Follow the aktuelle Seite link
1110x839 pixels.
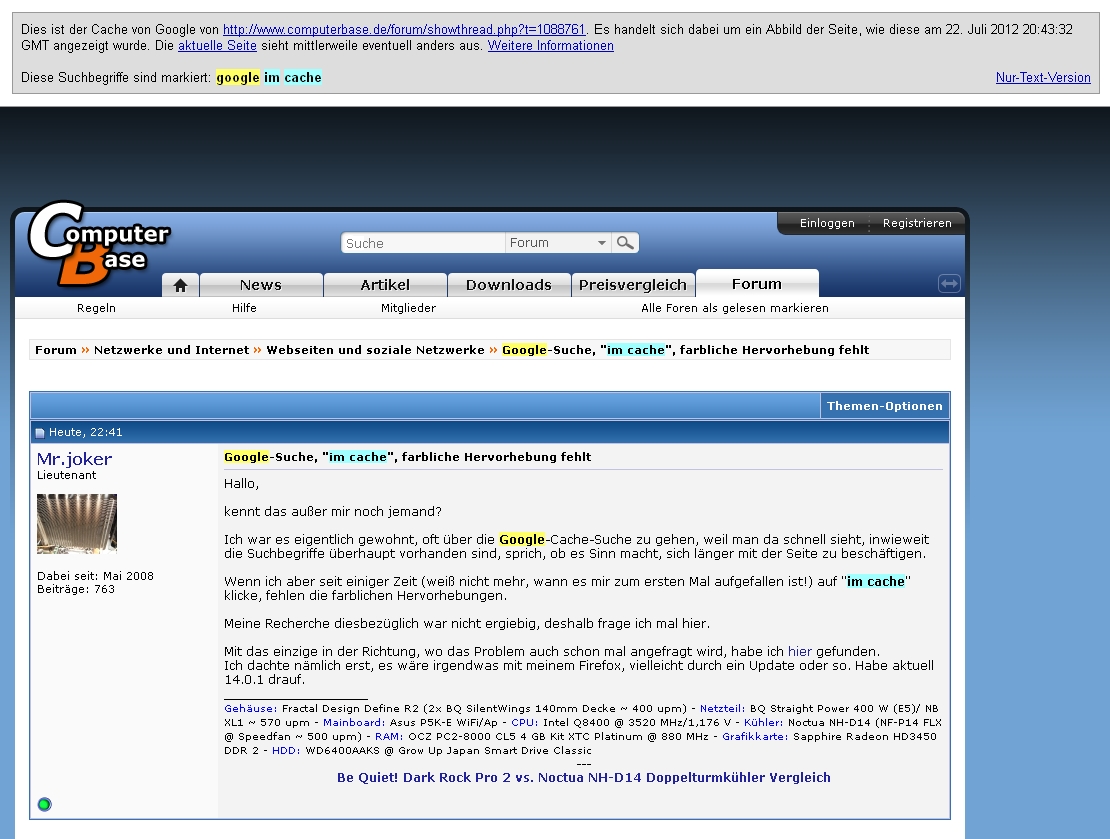click(217, 45)
